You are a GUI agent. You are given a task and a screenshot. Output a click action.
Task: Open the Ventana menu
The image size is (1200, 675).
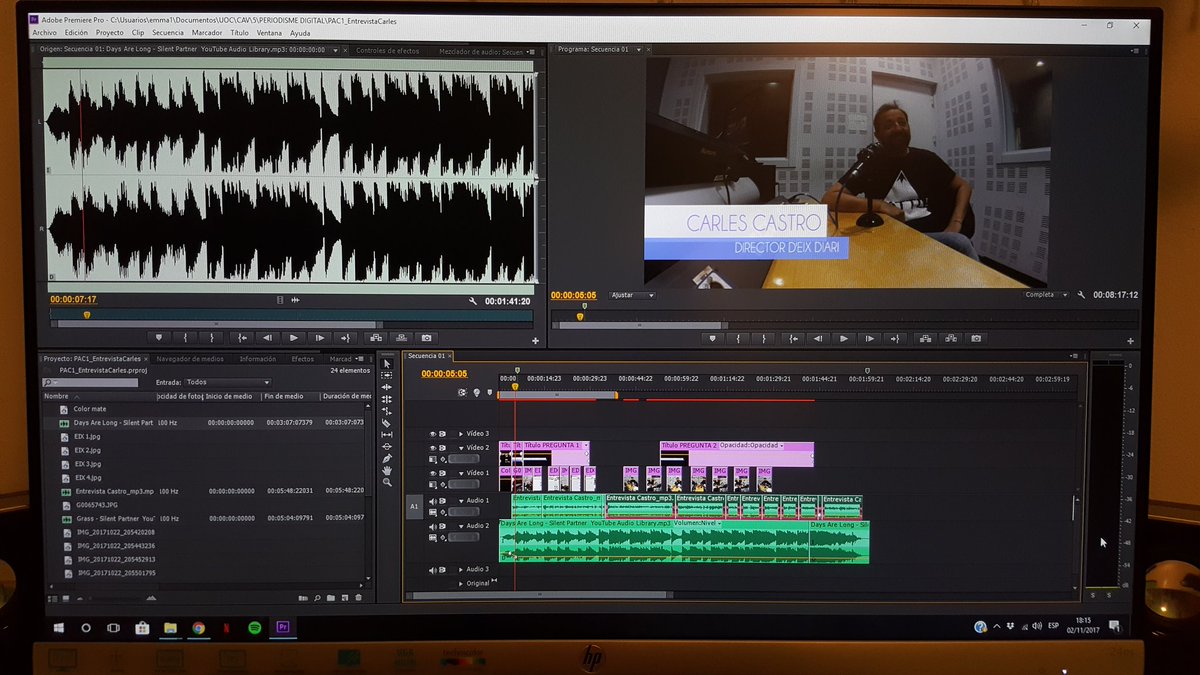coord(269,33)
